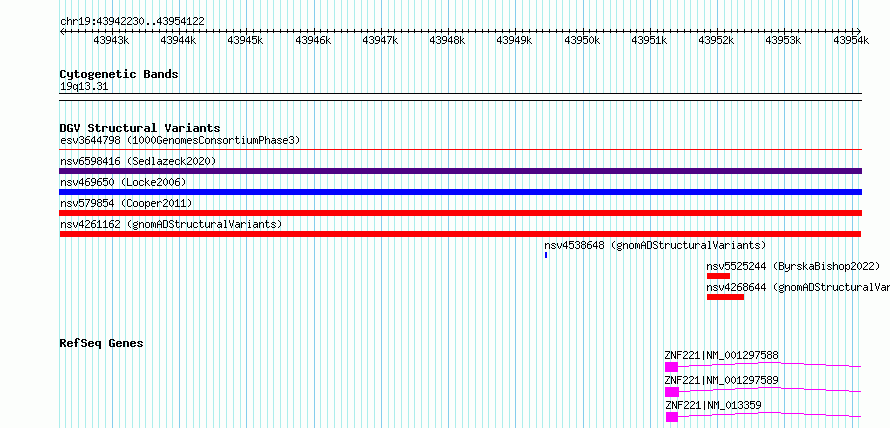Viewport: 890px width, 428px height.
Task: Click the 19q13.31 band label
Action: click(84, 87)
